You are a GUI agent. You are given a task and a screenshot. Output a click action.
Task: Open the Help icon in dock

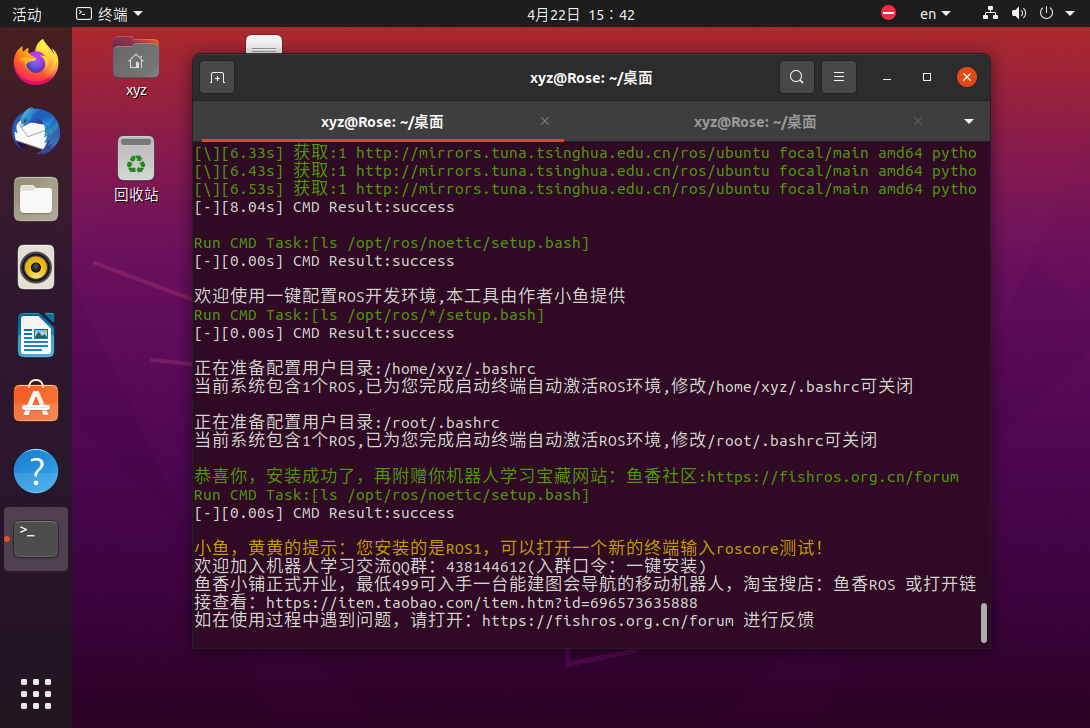pos(36,471)
